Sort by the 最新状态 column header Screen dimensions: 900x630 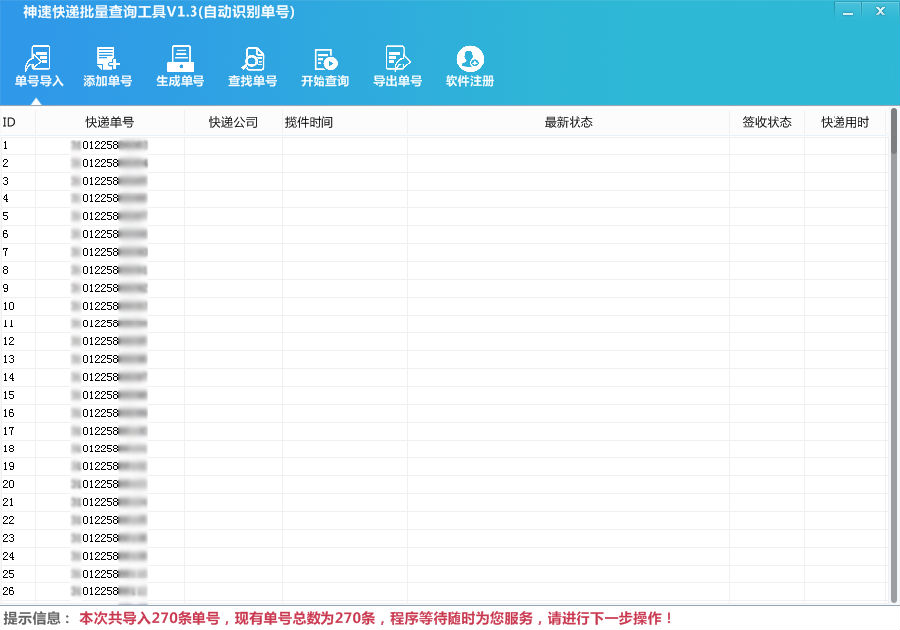click(568, 122)
